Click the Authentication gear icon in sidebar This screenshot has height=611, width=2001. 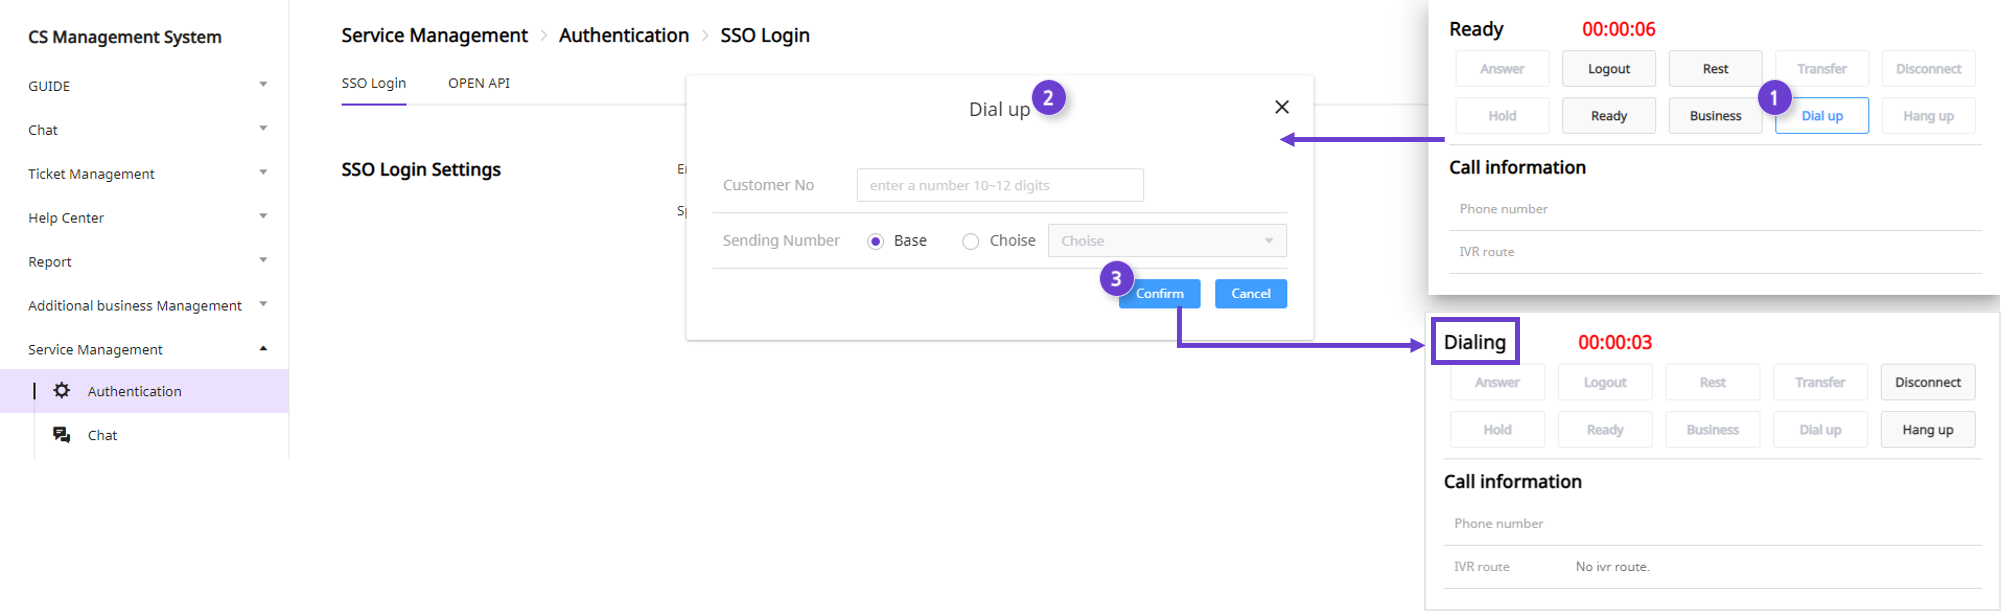(62, 391)
